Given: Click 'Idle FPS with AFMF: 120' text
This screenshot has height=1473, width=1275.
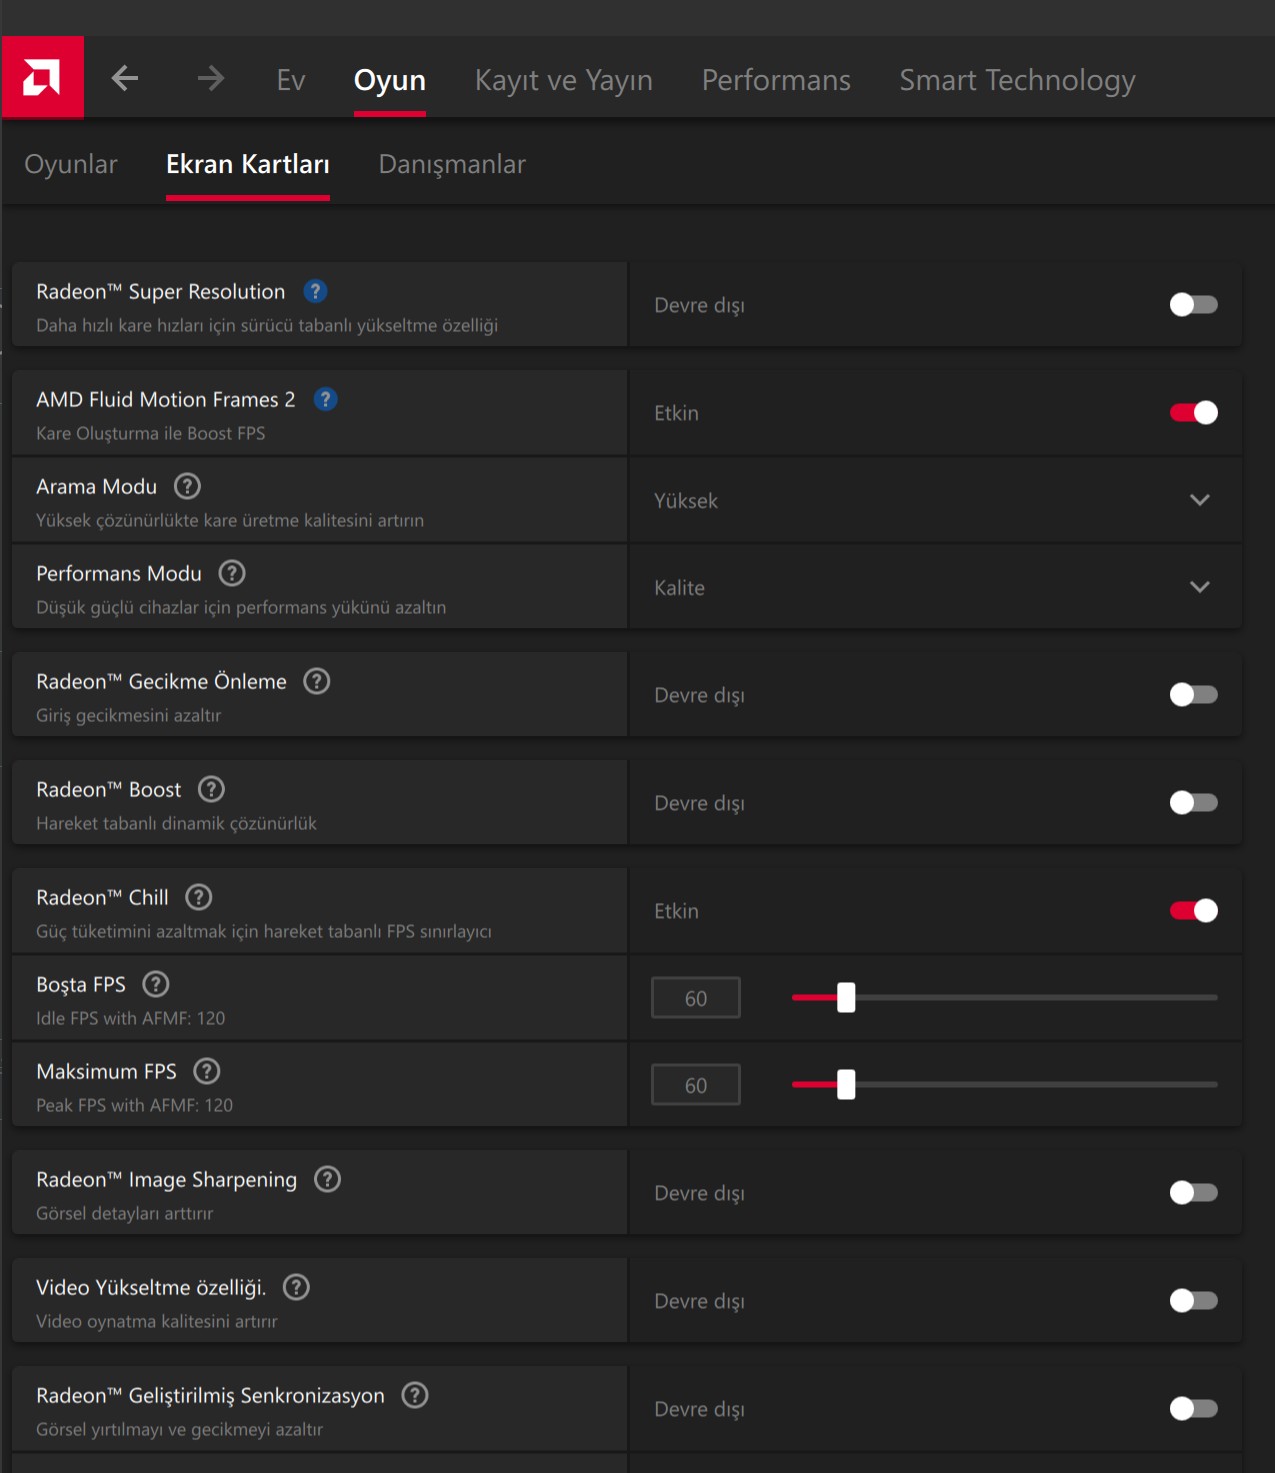Looking at the screenshot, I should [x=131, y=1018].
